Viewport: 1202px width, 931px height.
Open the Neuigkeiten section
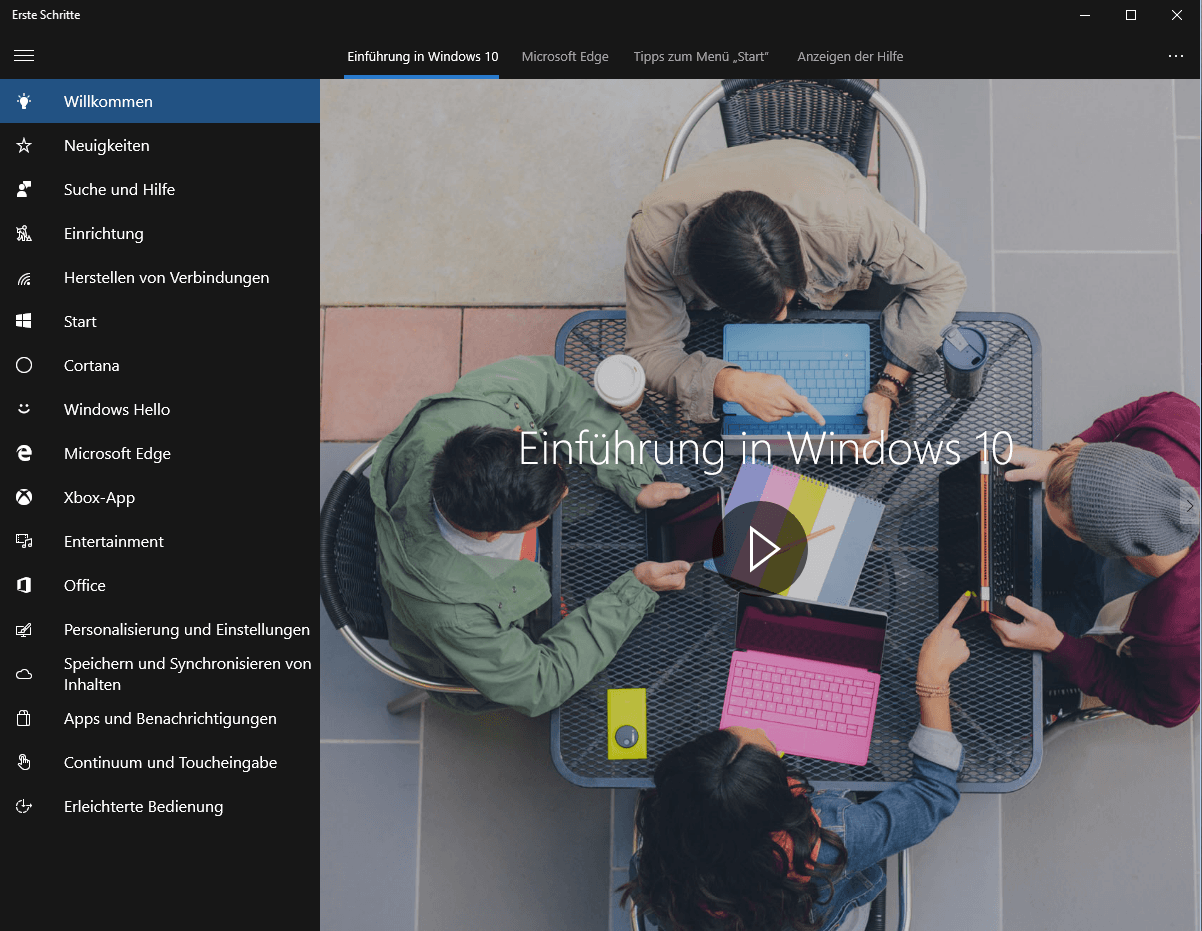click(x=160, y=145)
